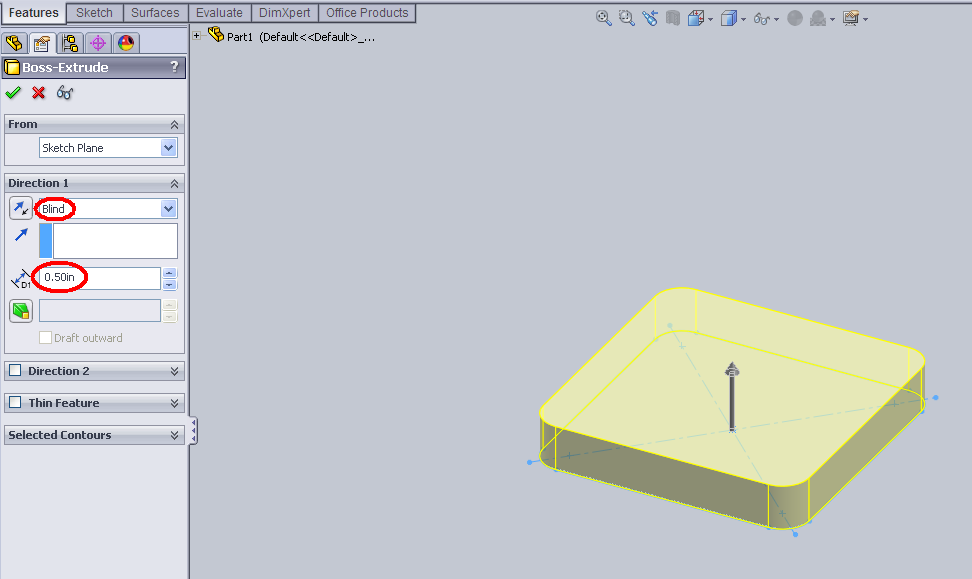Enable the Direction 2 checkbox
The height and width of the screenshot is (579, 972).
click(15, 370)
